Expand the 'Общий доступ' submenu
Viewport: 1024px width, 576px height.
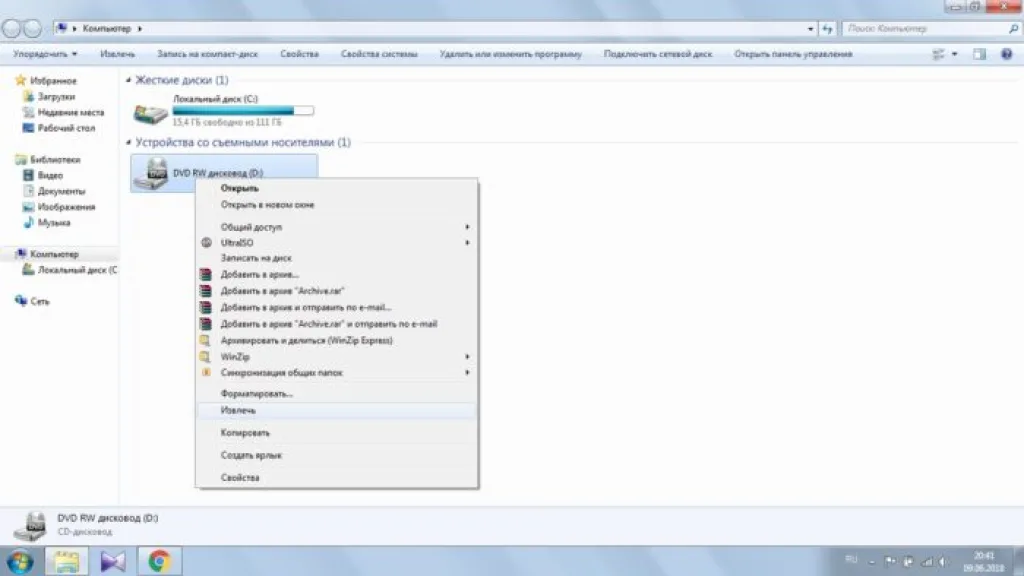pyautogui.click(x=336, y=227)
